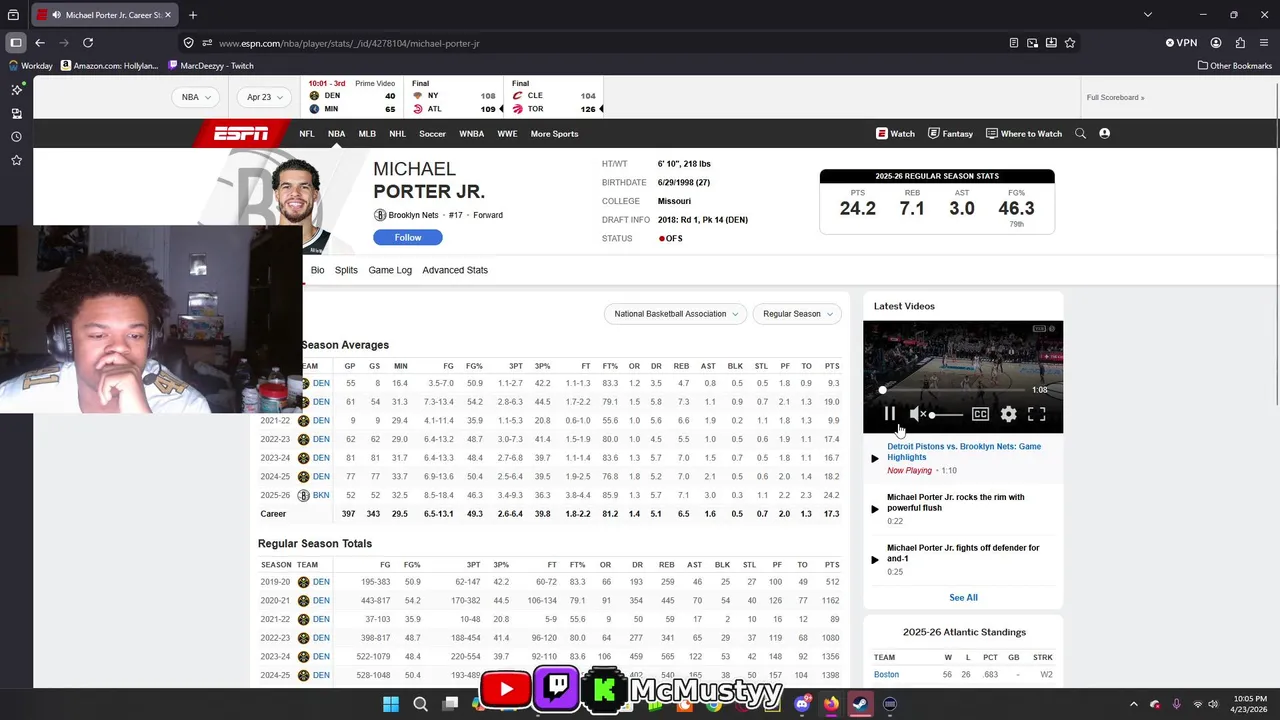Toggle closed captions on the video player
Viewport: 1280px width, 720px height.
(x=980, y=414)
